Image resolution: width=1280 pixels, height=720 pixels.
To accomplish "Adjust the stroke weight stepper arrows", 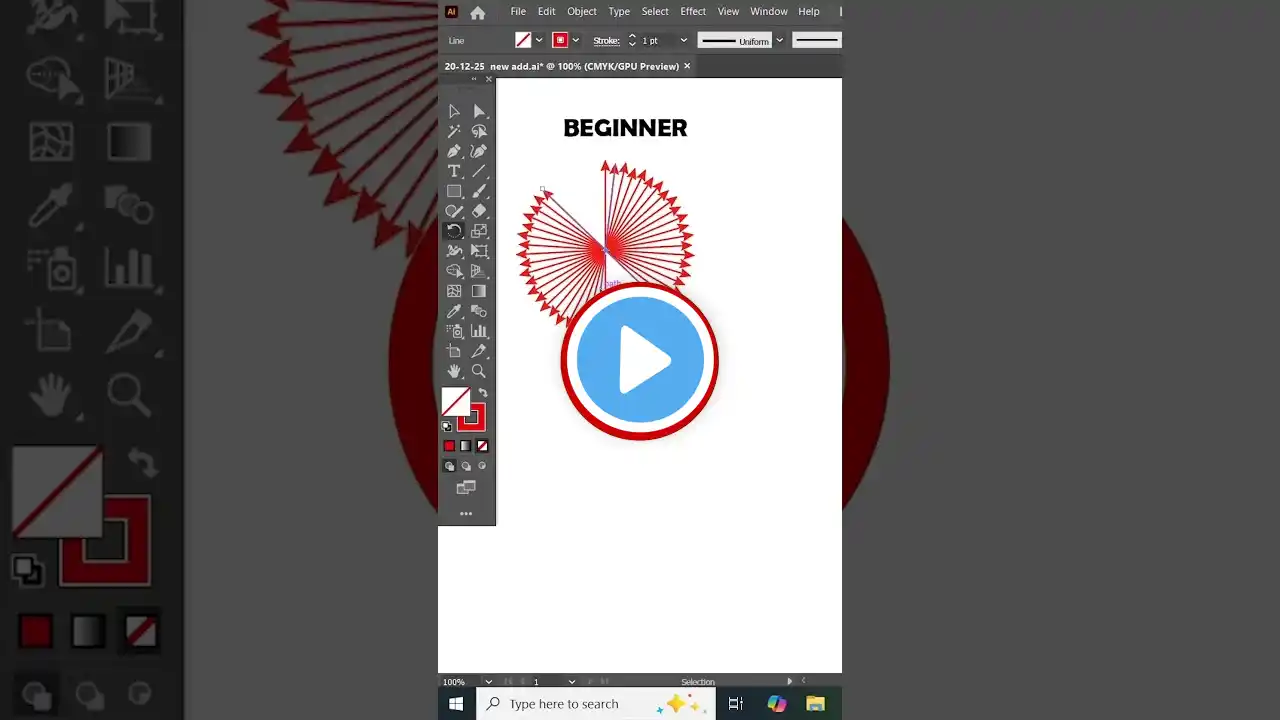I will [632, 41].
